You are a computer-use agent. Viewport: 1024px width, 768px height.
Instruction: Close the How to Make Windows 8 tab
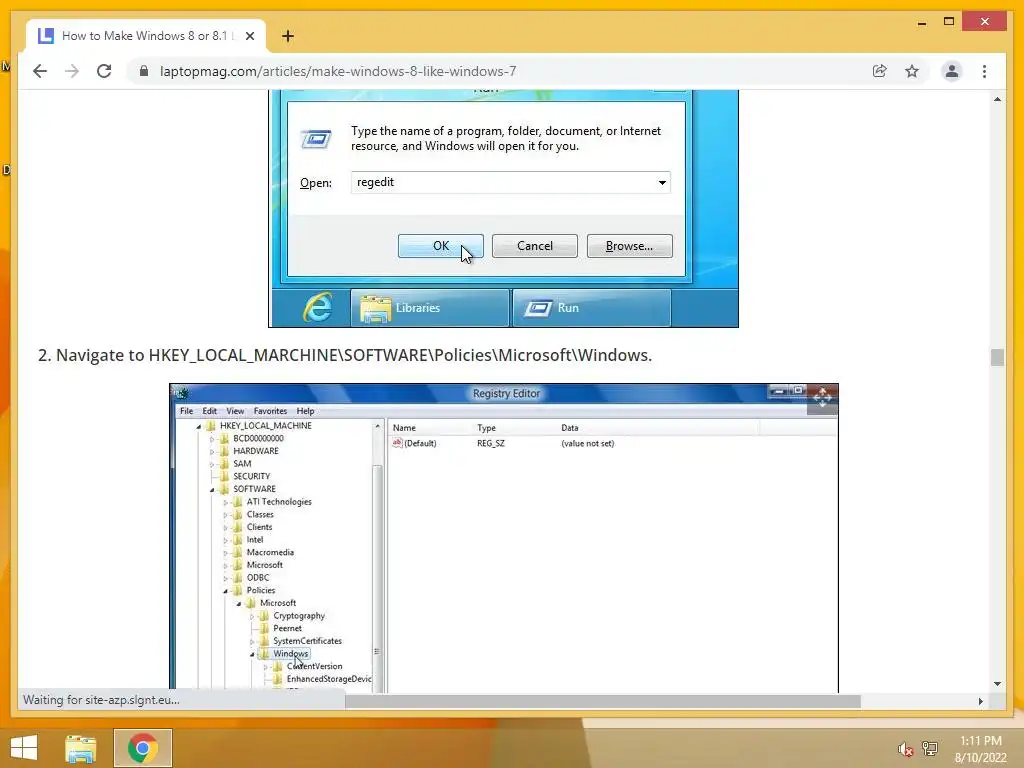249,36
